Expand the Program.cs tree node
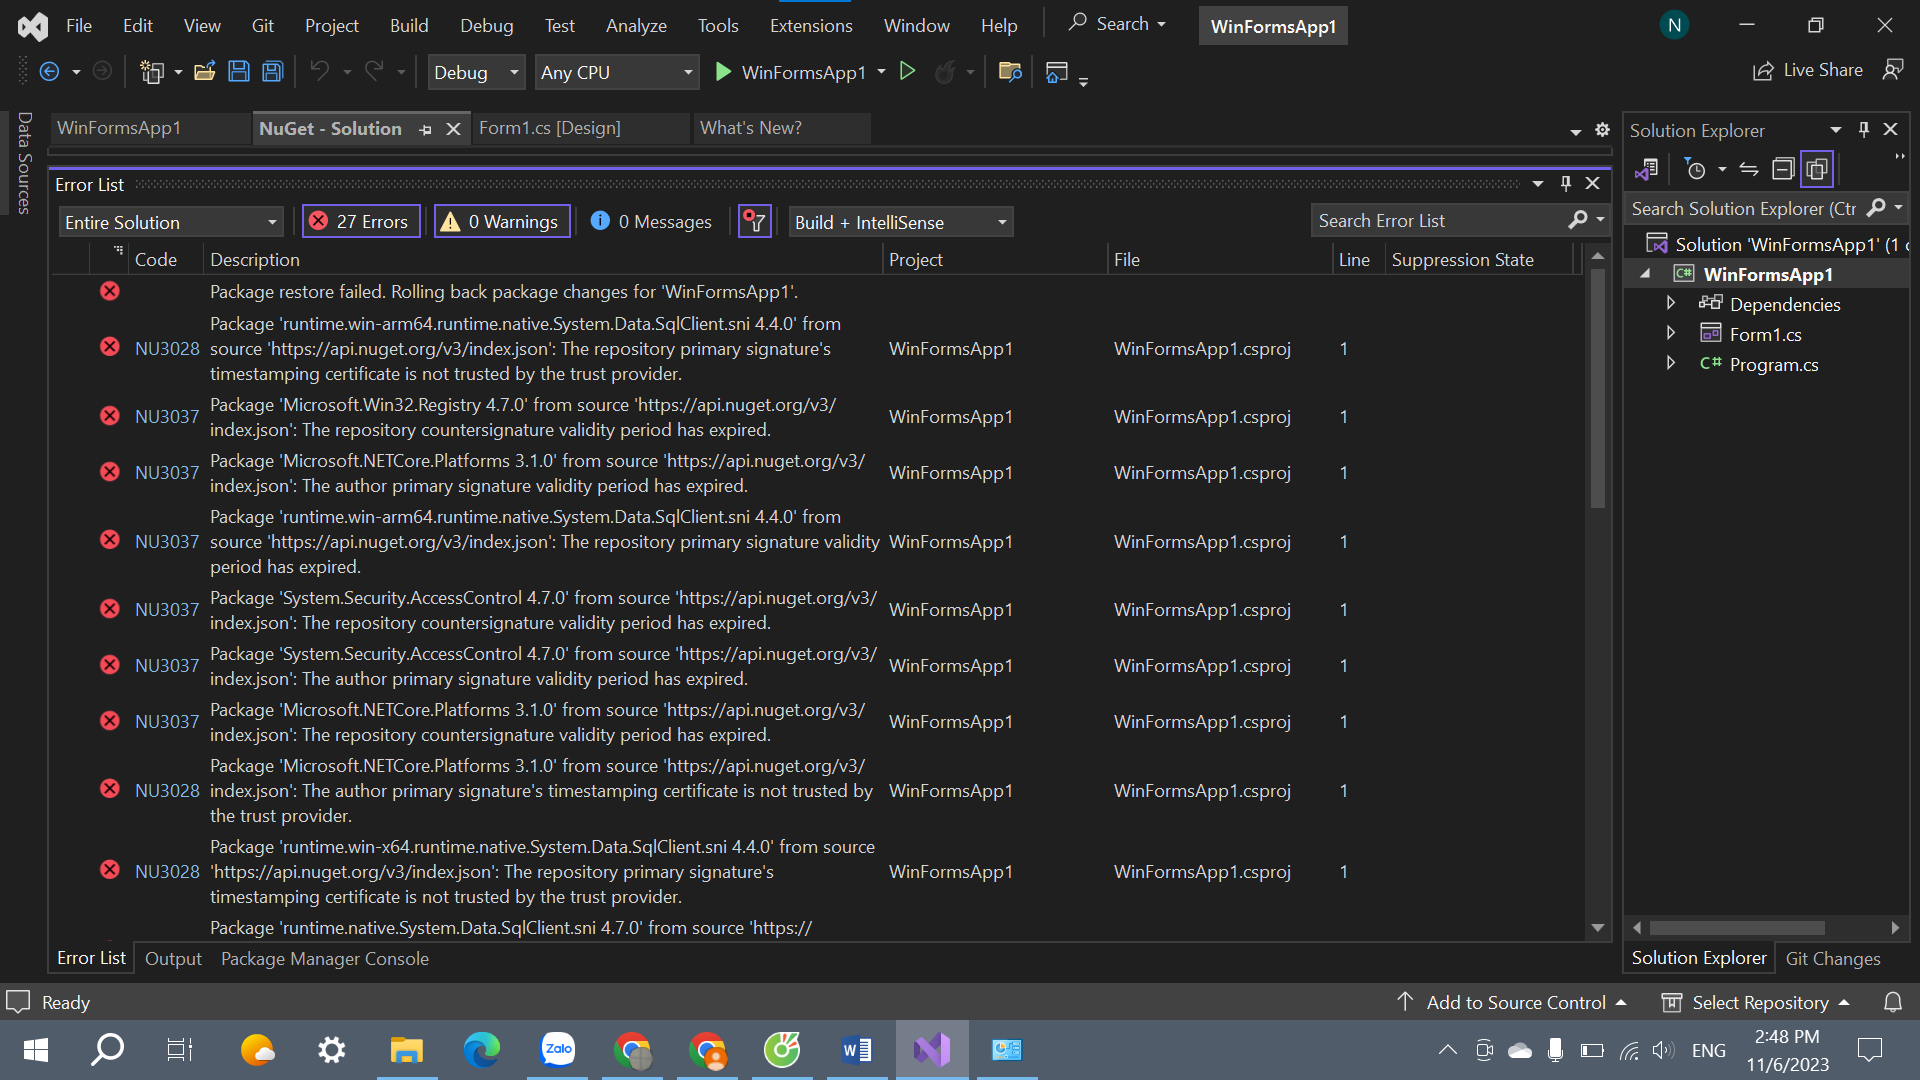The width and height of the screenshot is (1920, 1080). point(1670,363)
